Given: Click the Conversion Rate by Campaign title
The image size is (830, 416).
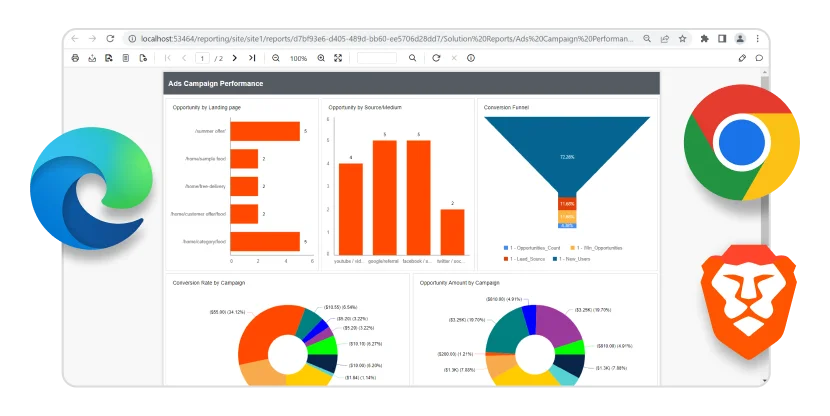Looking at the screenshot, I should [x=209, y=283].
